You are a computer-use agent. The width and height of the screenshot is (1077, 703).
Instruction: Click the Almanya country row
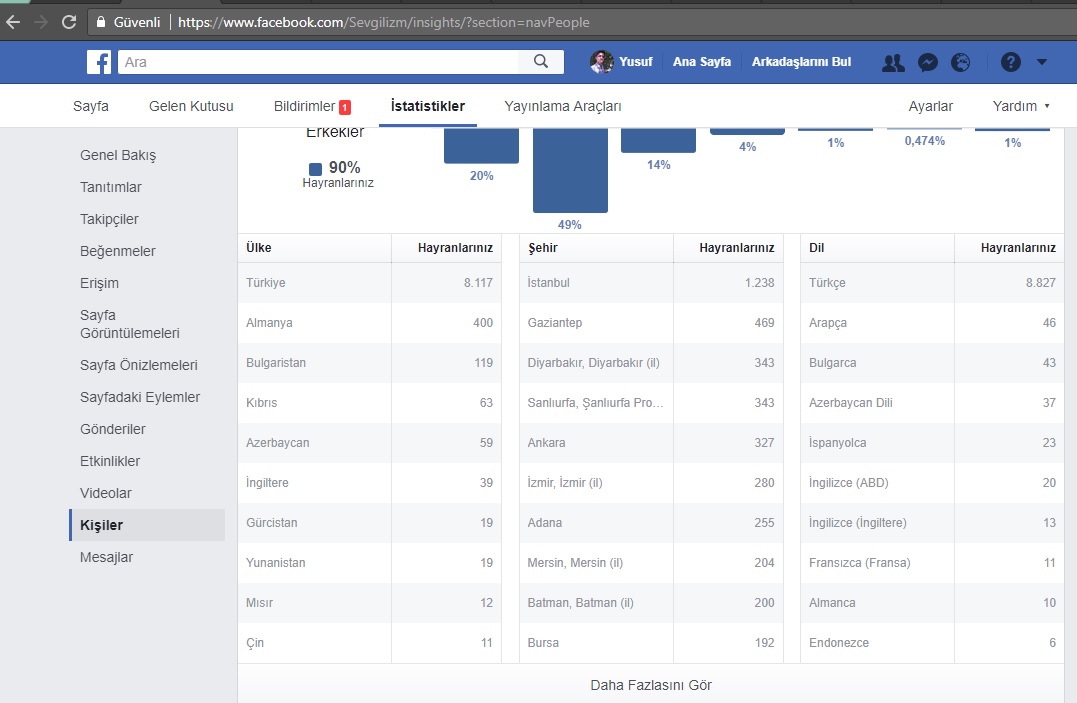click(370, 322)
